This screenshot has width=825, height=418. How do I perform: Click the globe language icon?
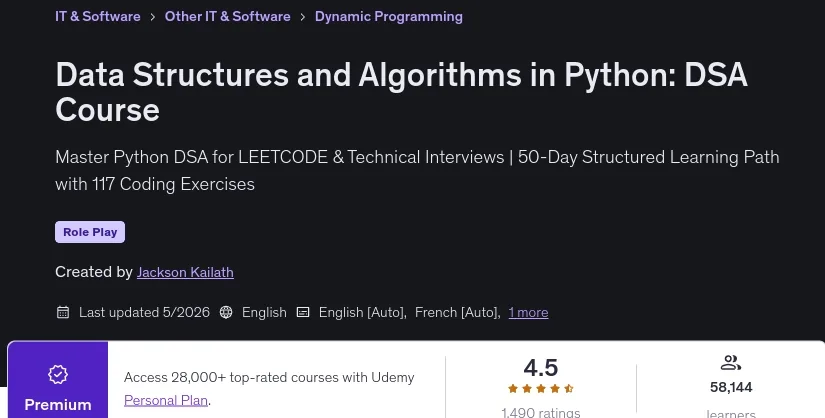226,312
